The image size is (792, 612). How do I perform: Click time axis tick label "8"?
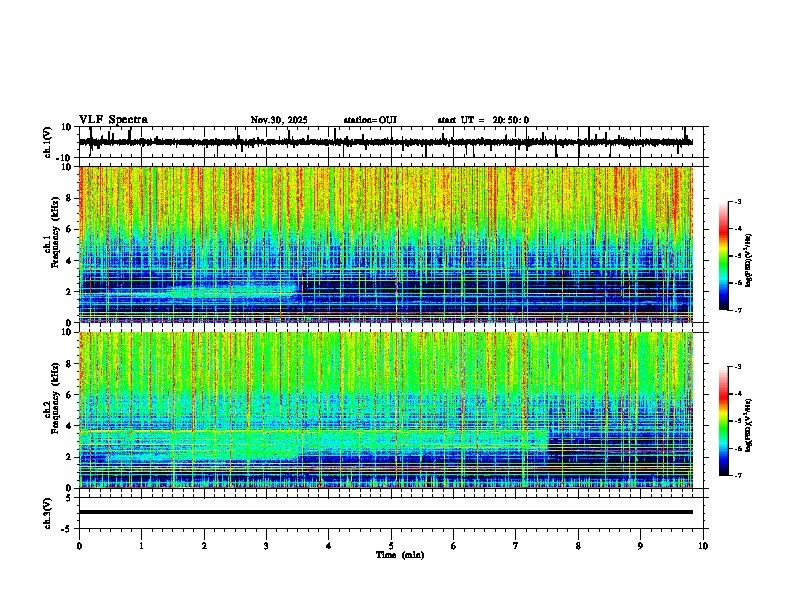point(578,546)
